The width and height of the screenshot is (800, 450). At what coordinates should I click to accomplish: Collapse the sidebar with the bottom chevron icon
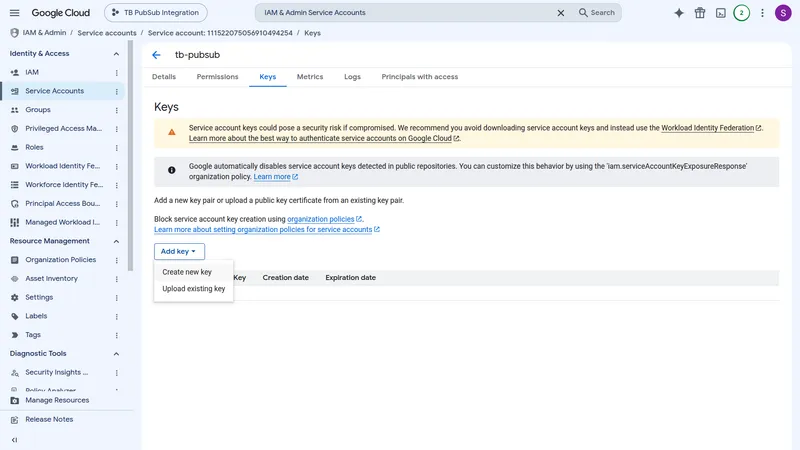14,440
